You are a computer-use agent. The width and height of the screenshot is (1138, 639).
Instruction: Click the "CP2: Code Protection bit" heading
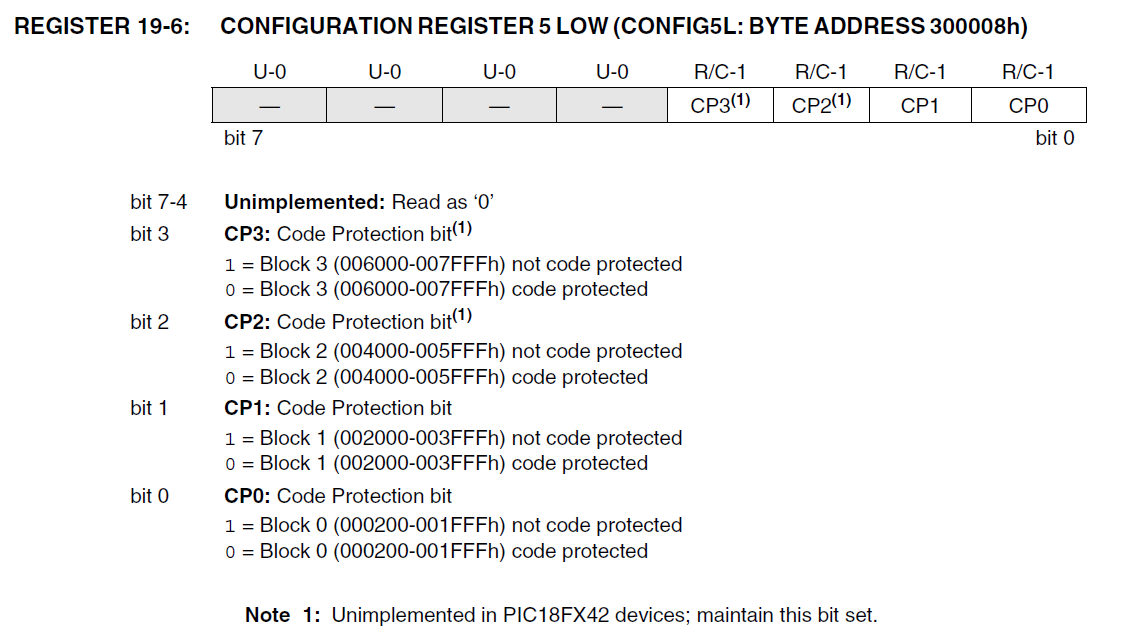[347, 321]
